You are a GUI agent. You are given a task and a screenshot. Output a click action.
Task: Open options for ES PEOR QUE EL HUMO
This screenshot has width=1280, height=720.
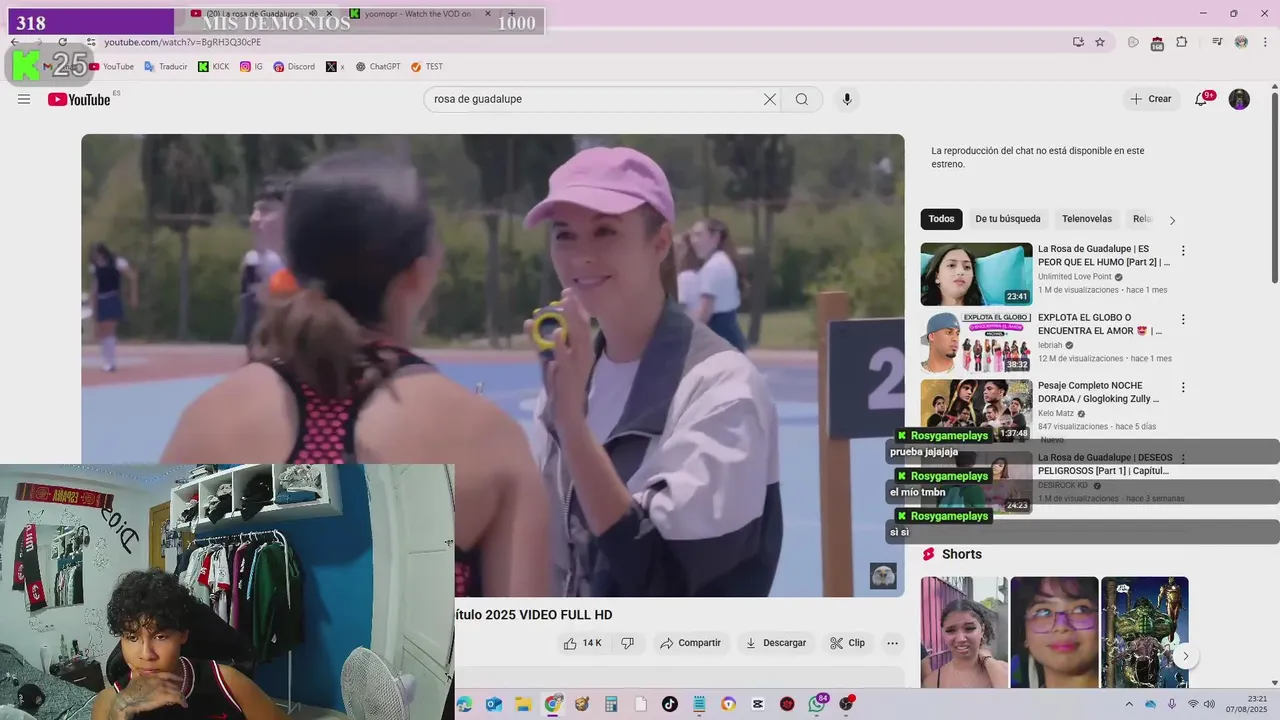point(1183,251)
